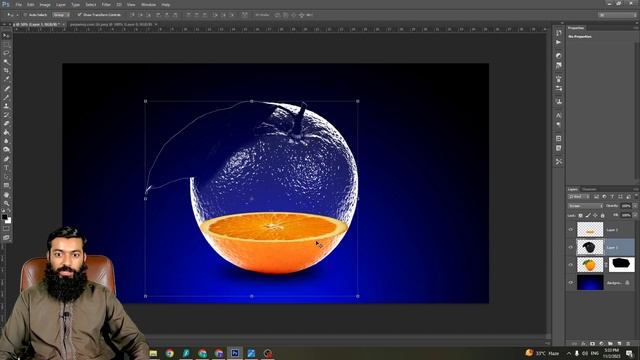This screenshot has width=640, height=360.
Task: Select the Horizontal Type tool
Action: pos(6,168)
